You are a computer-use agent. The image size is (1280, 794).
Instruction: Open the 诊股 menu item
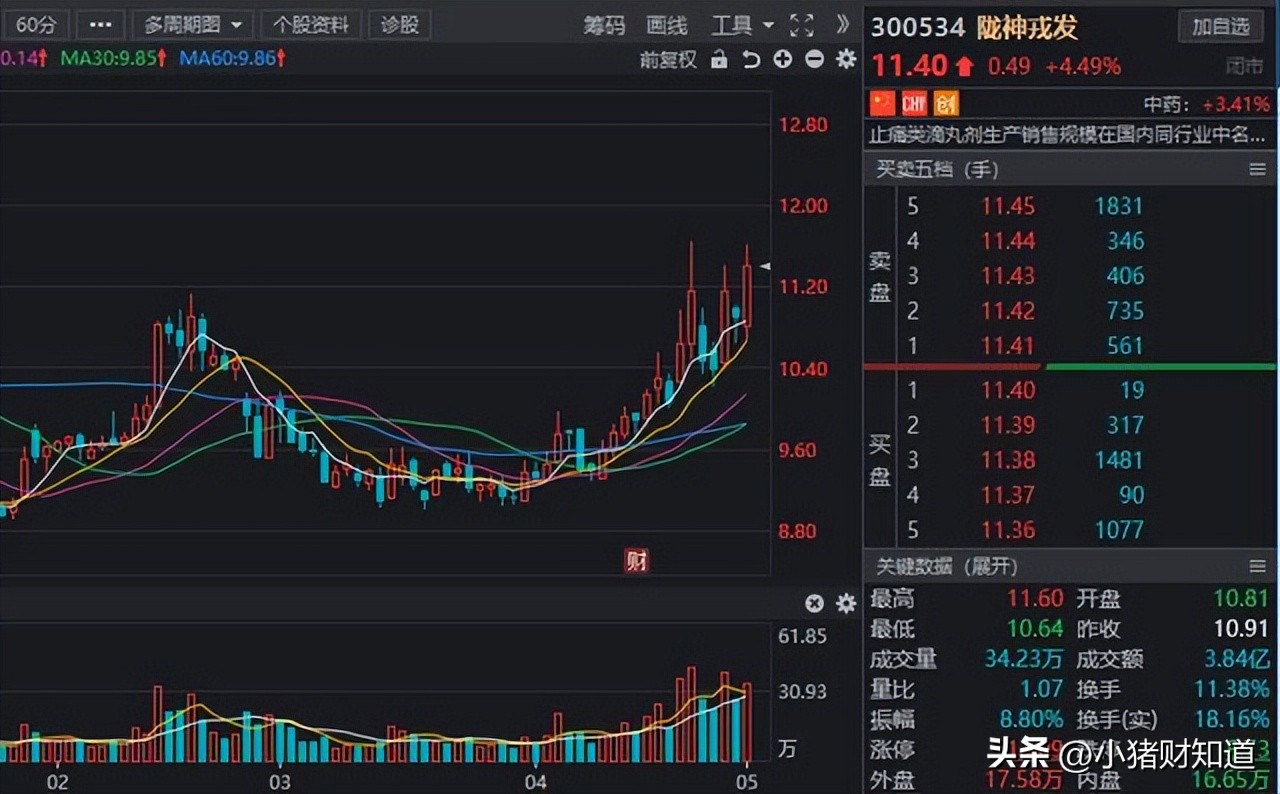(400, 24)
